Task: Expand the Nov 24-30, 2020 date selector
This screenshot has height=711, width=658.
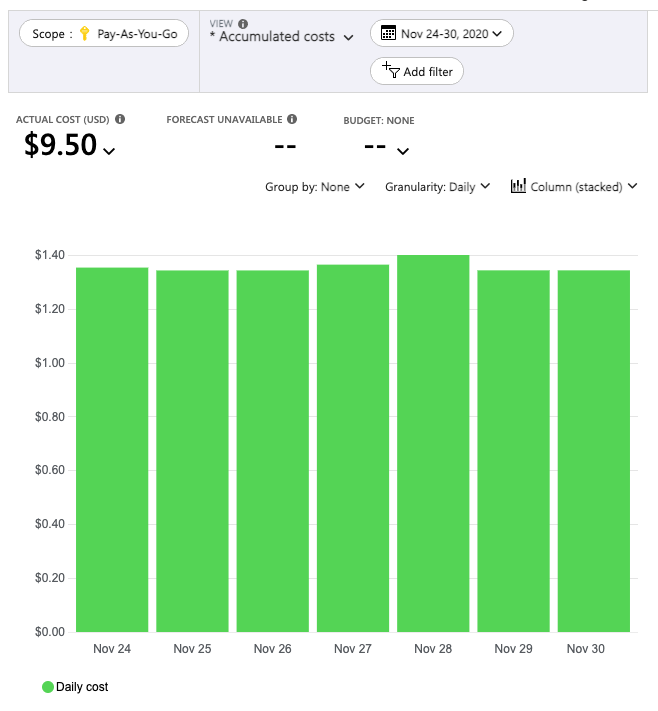Action: [x=442, y=33]
